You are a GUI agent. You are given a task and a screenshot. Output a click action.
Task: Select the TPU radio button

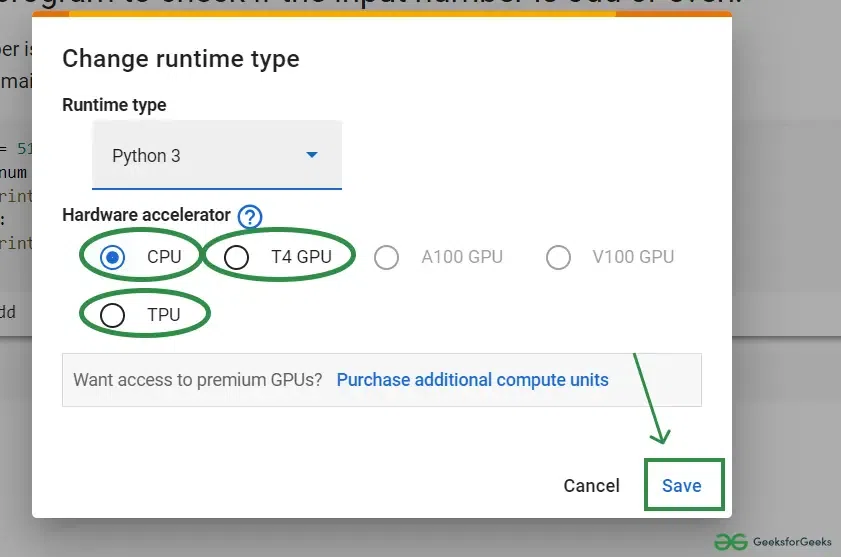click(x=113, y=315)
